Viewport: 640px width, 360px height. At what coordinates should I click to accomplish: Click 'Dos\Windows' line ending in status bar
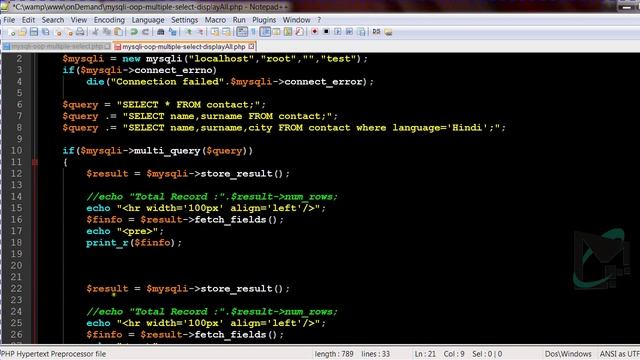[568, 354]
